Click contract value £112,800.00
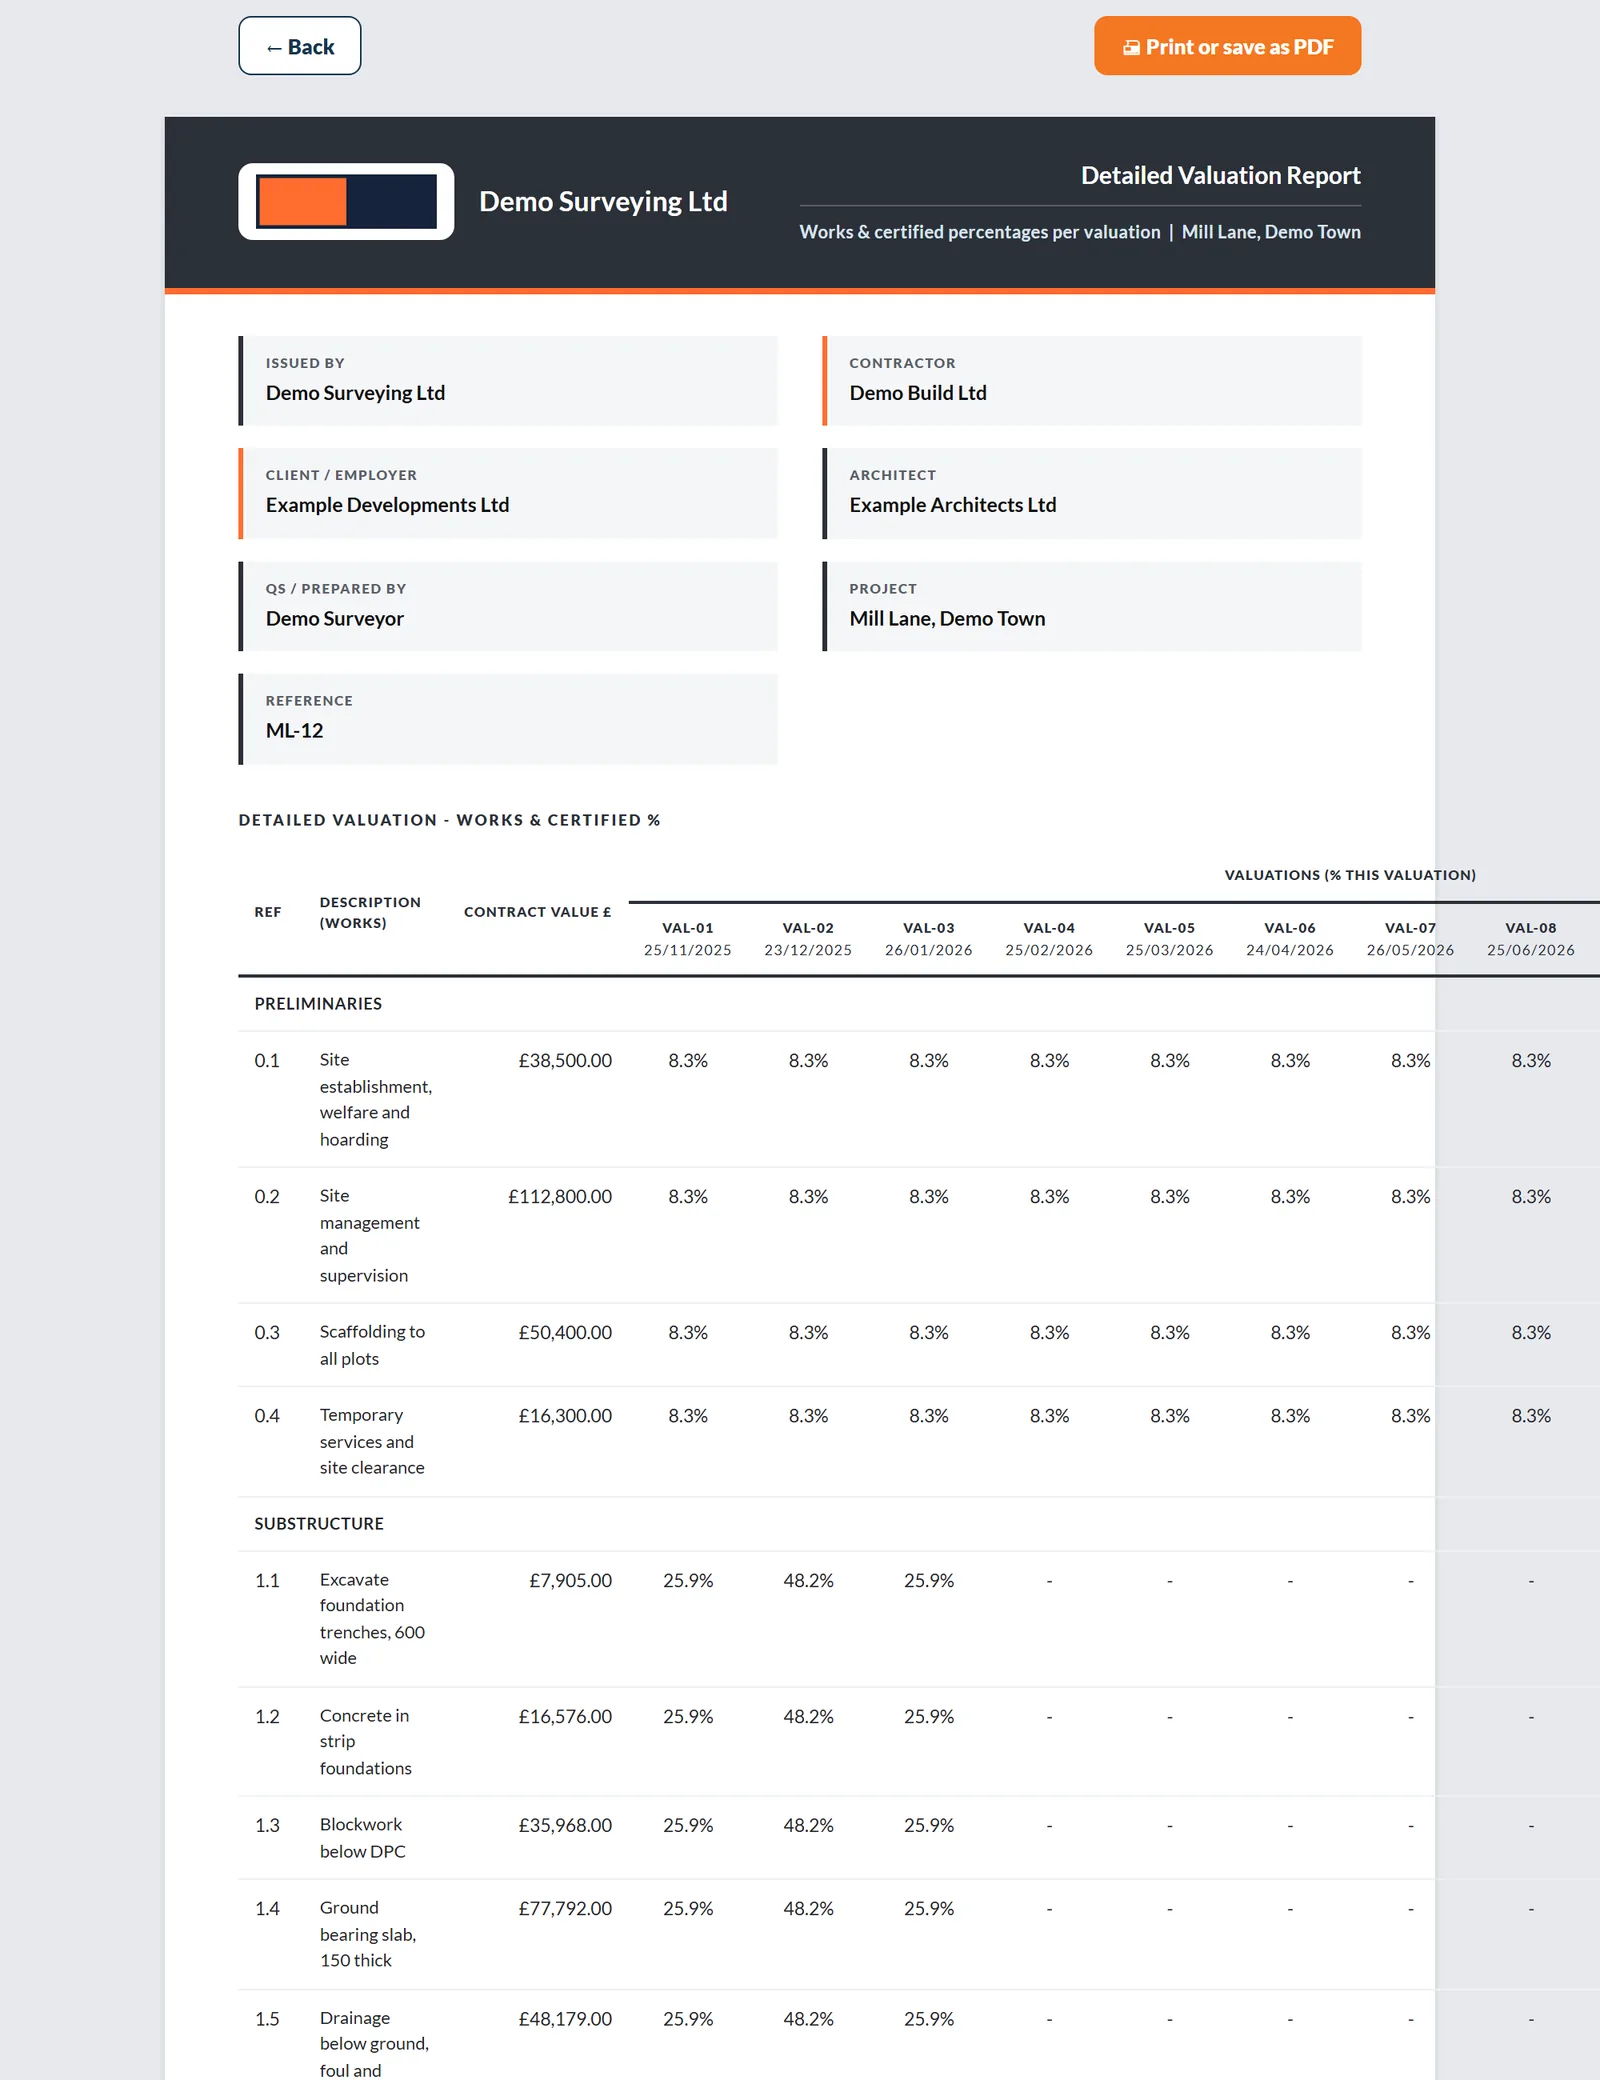This screenshot has width=1600, height=2080. (560, 1197)
